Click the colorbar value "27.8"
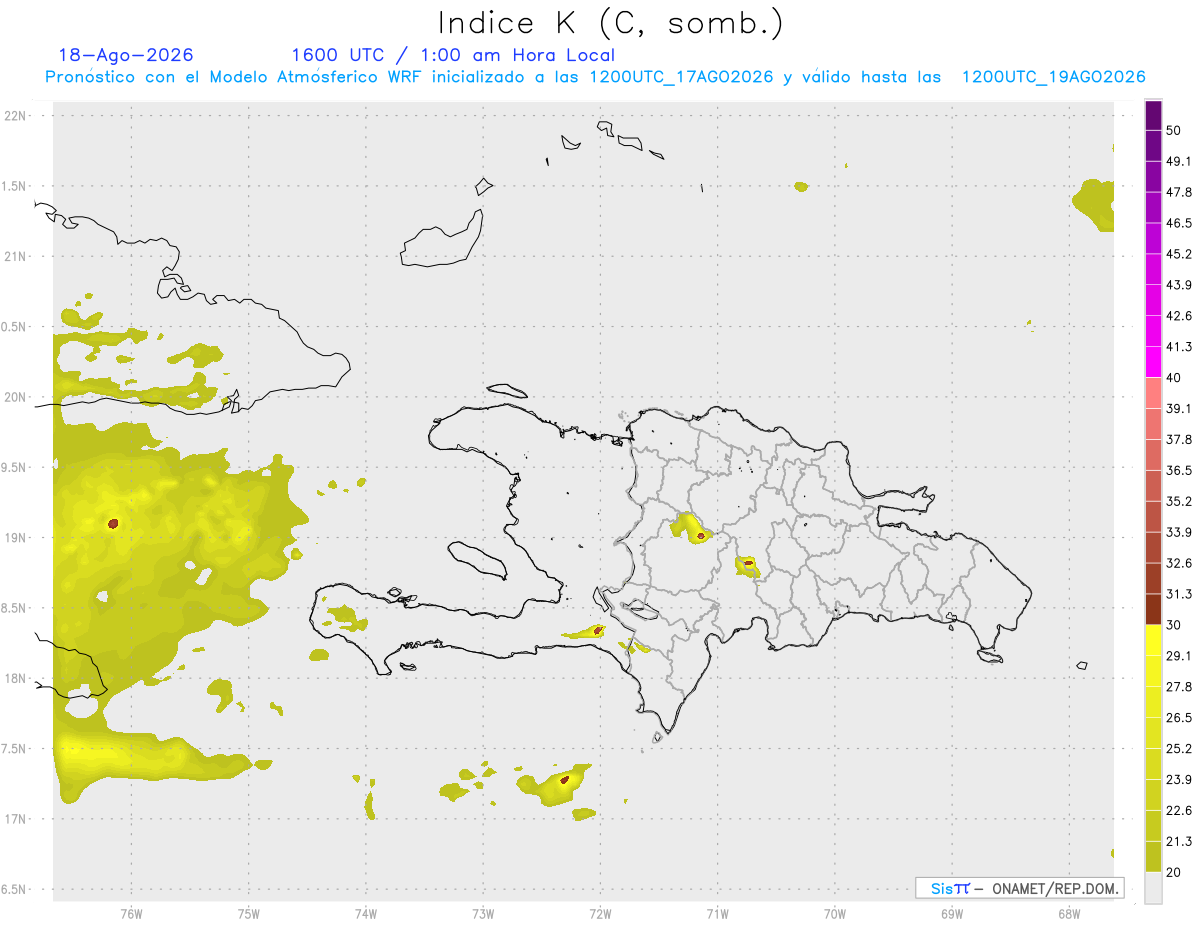 pyautogui.click(x=1179, y=687)
